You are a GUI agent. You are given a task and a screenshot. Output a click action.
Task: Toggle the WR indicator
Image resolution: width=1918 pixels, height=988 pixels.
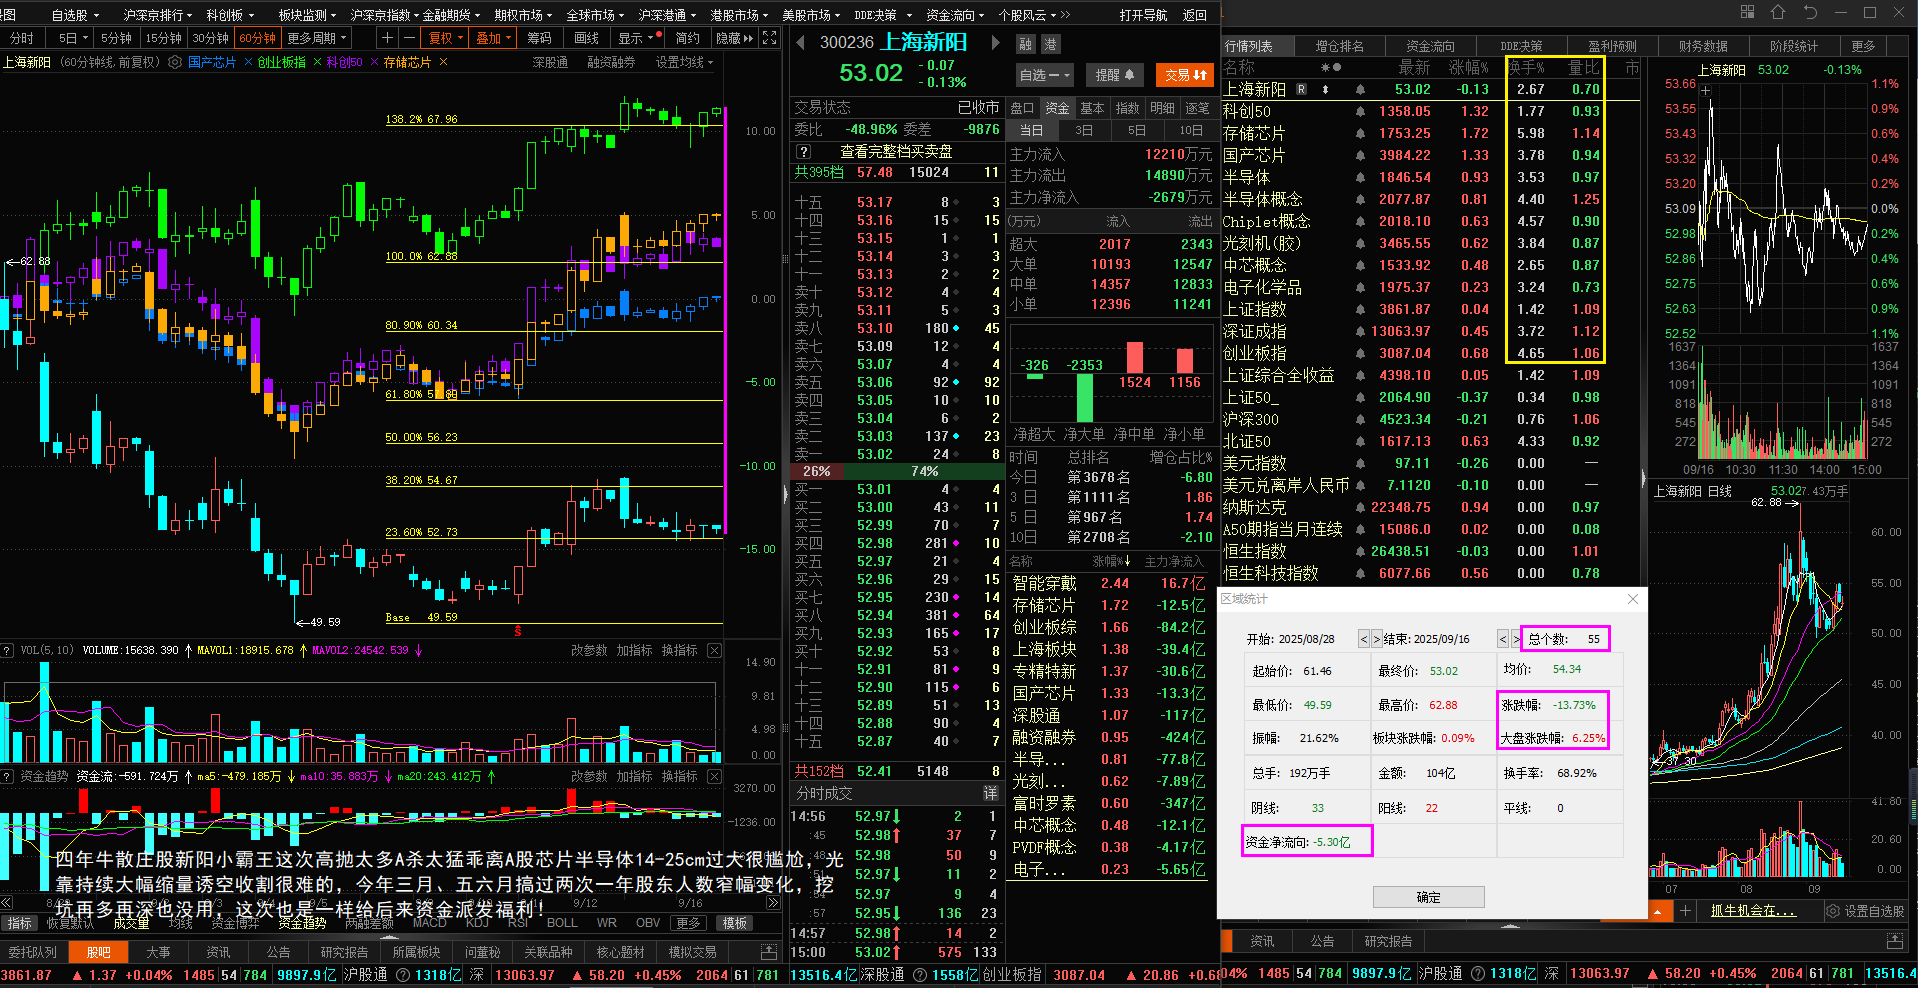(606, 923)
